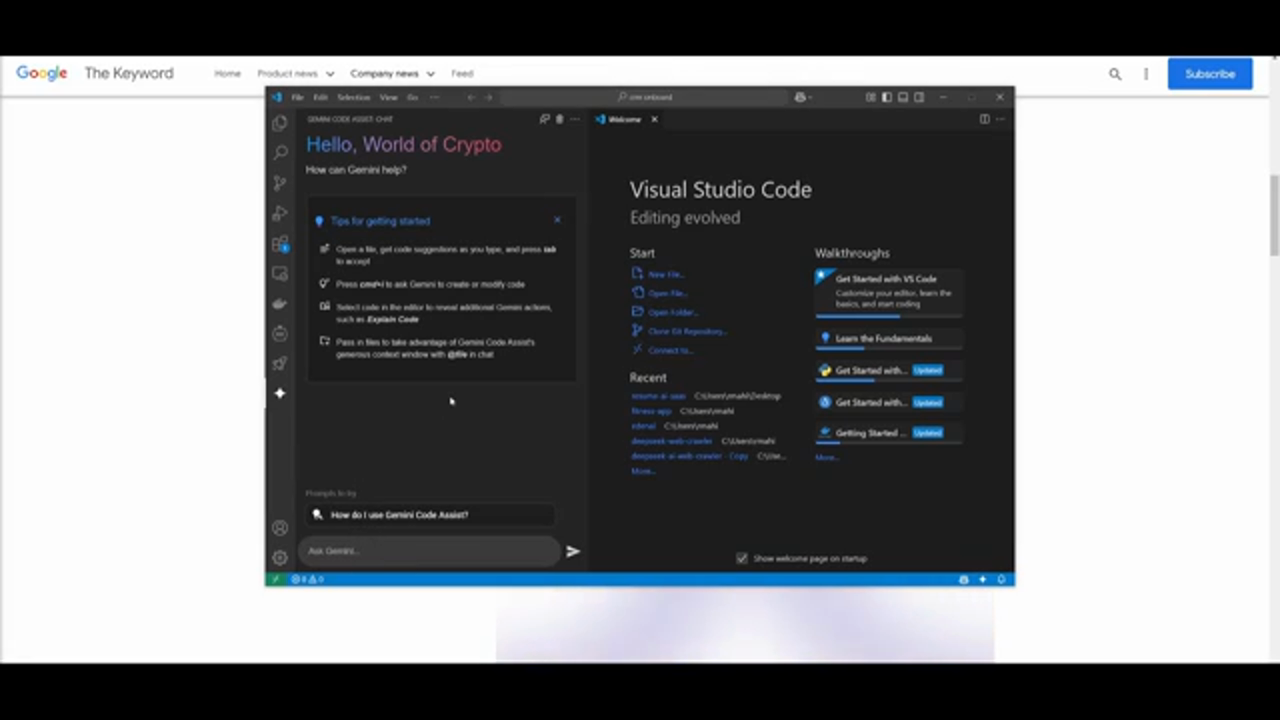
Task: Click the Connect to link
Action: tap(662, 350)
